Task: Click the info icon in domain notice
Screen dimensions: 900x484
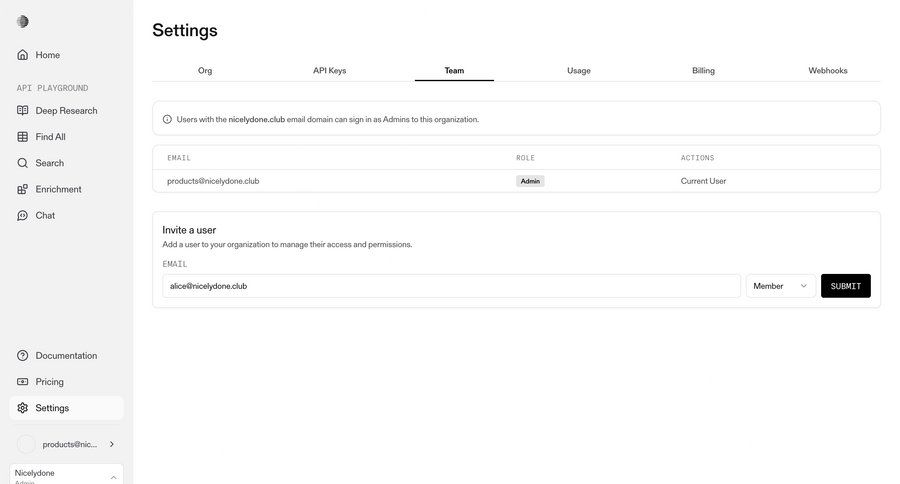Action: (x=167, y=119)
